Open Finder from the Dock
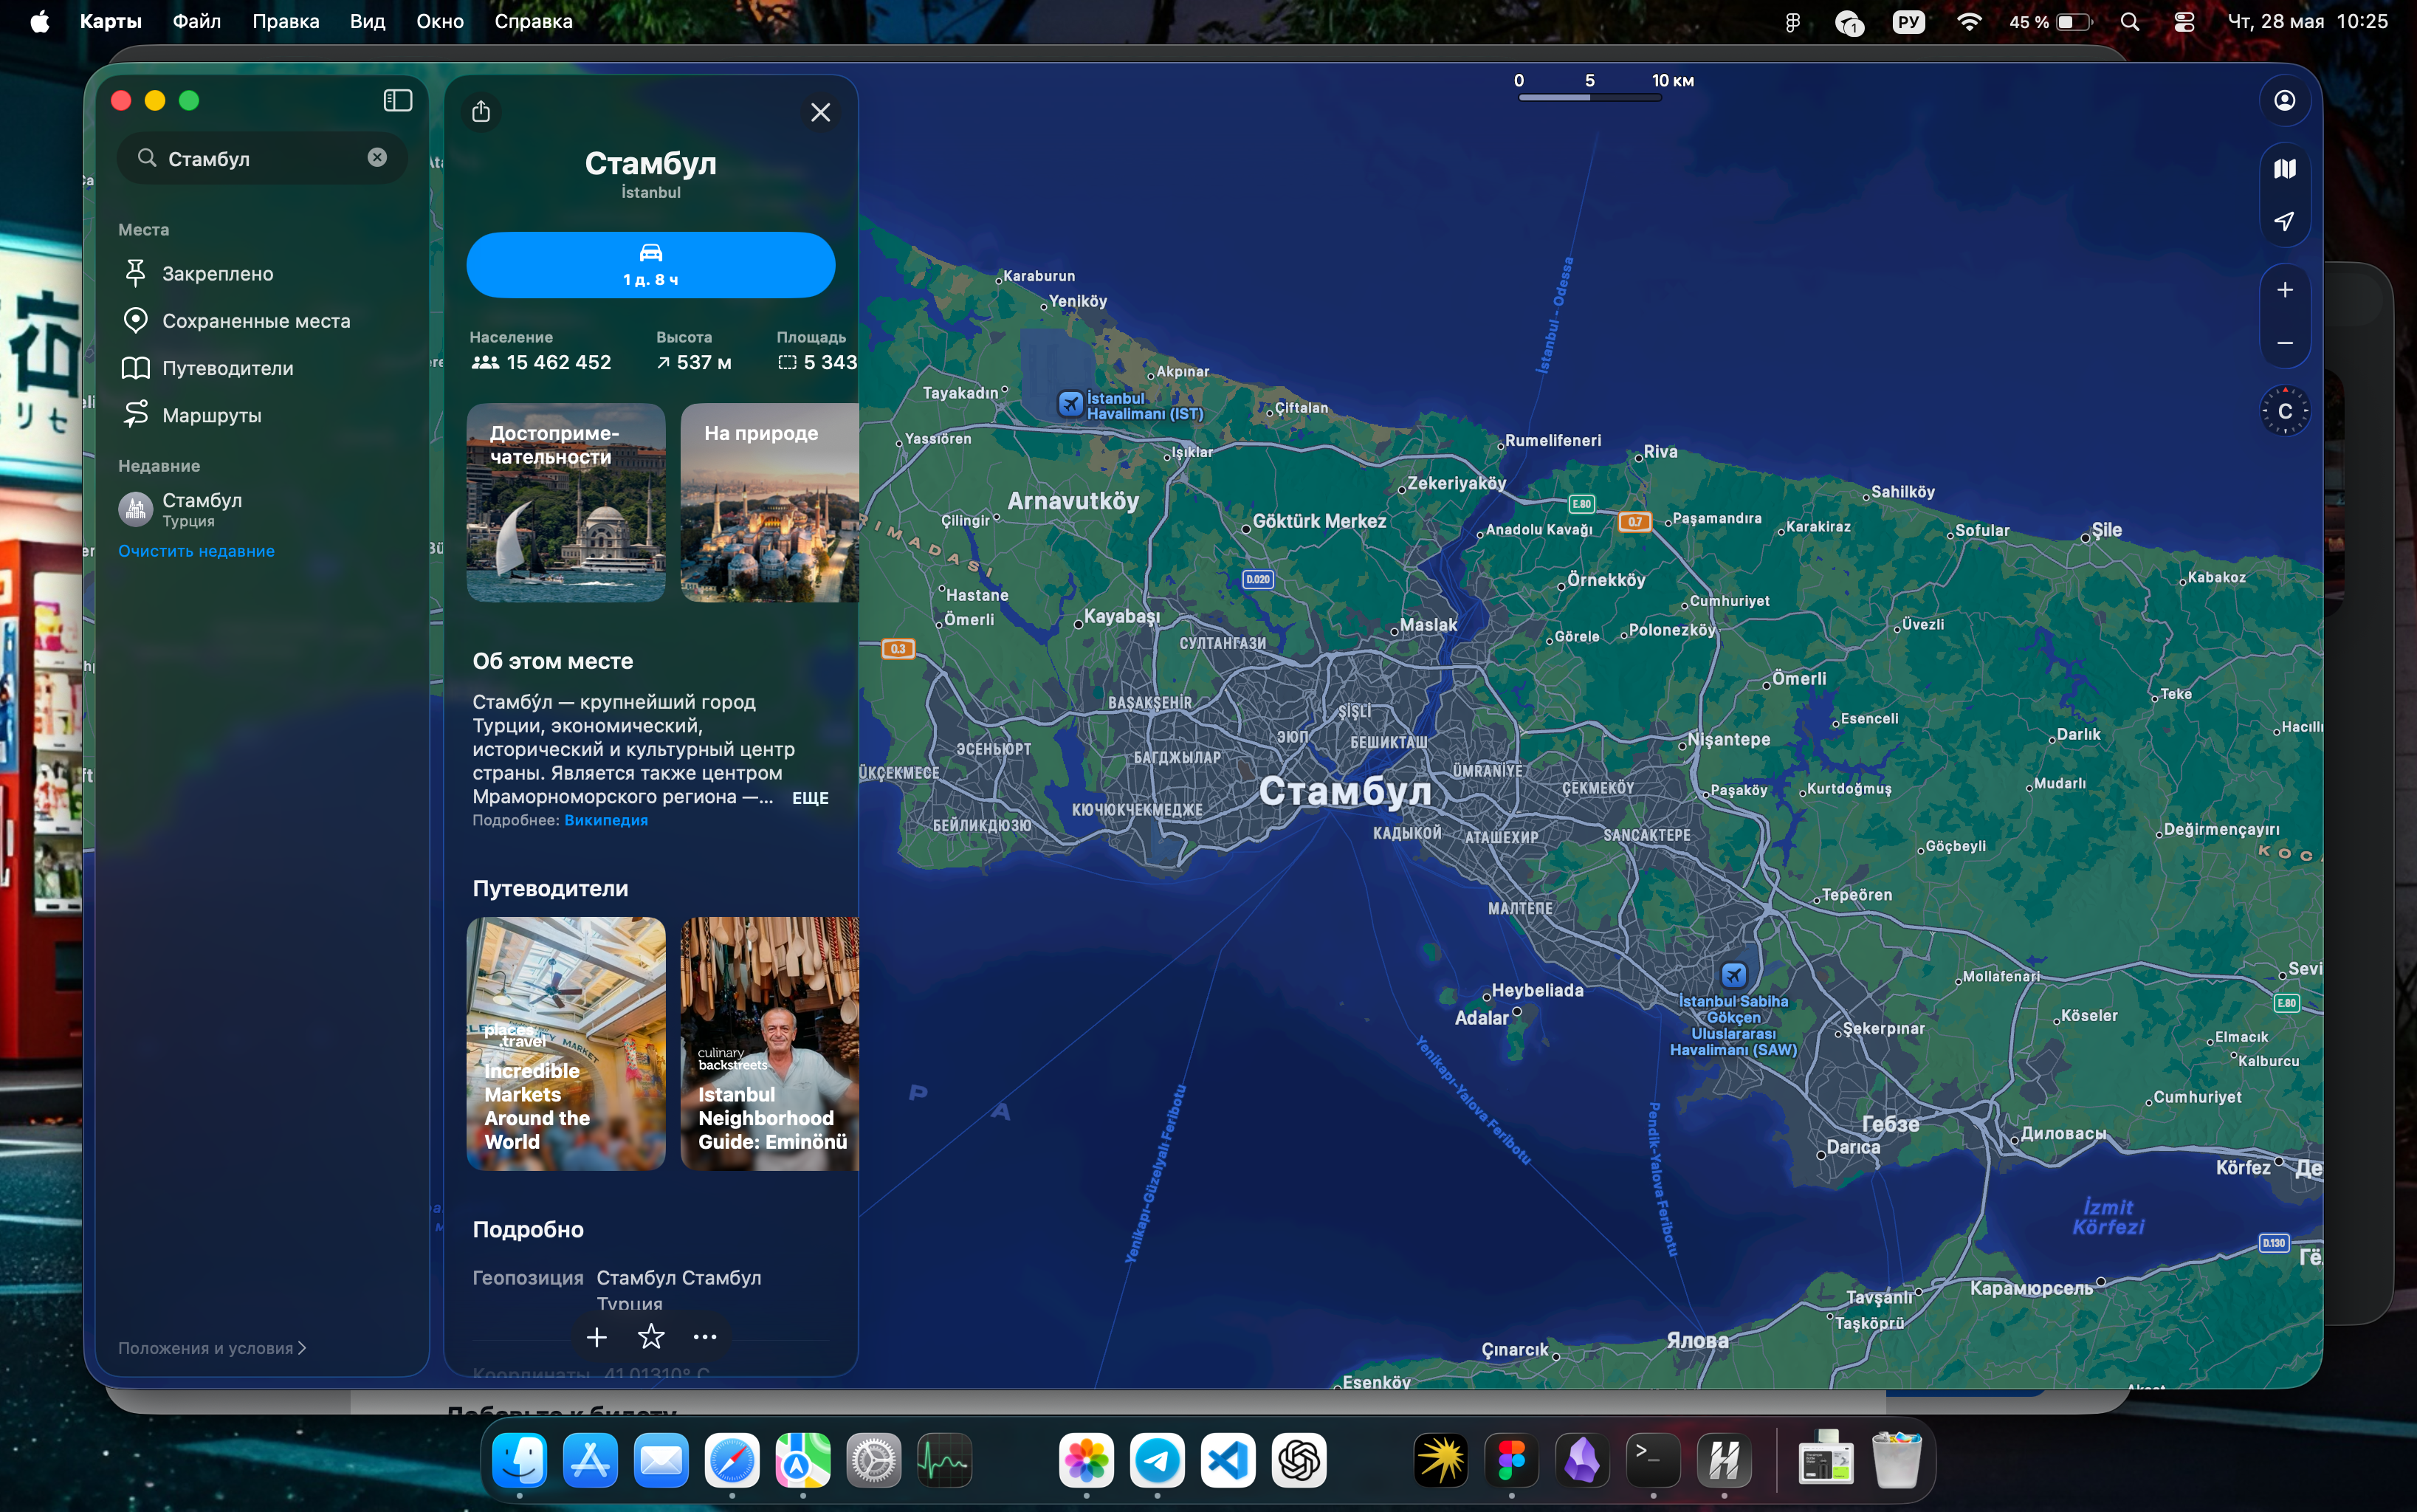Viewport: 2417px width, 1512px height. [x=520, y=1459]
